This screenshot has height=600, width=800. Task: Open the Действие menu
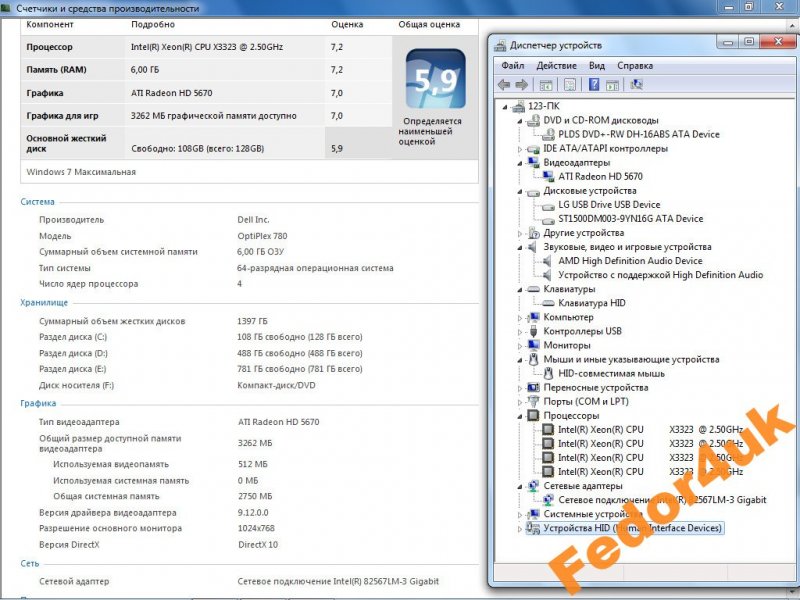pos(556,66)
